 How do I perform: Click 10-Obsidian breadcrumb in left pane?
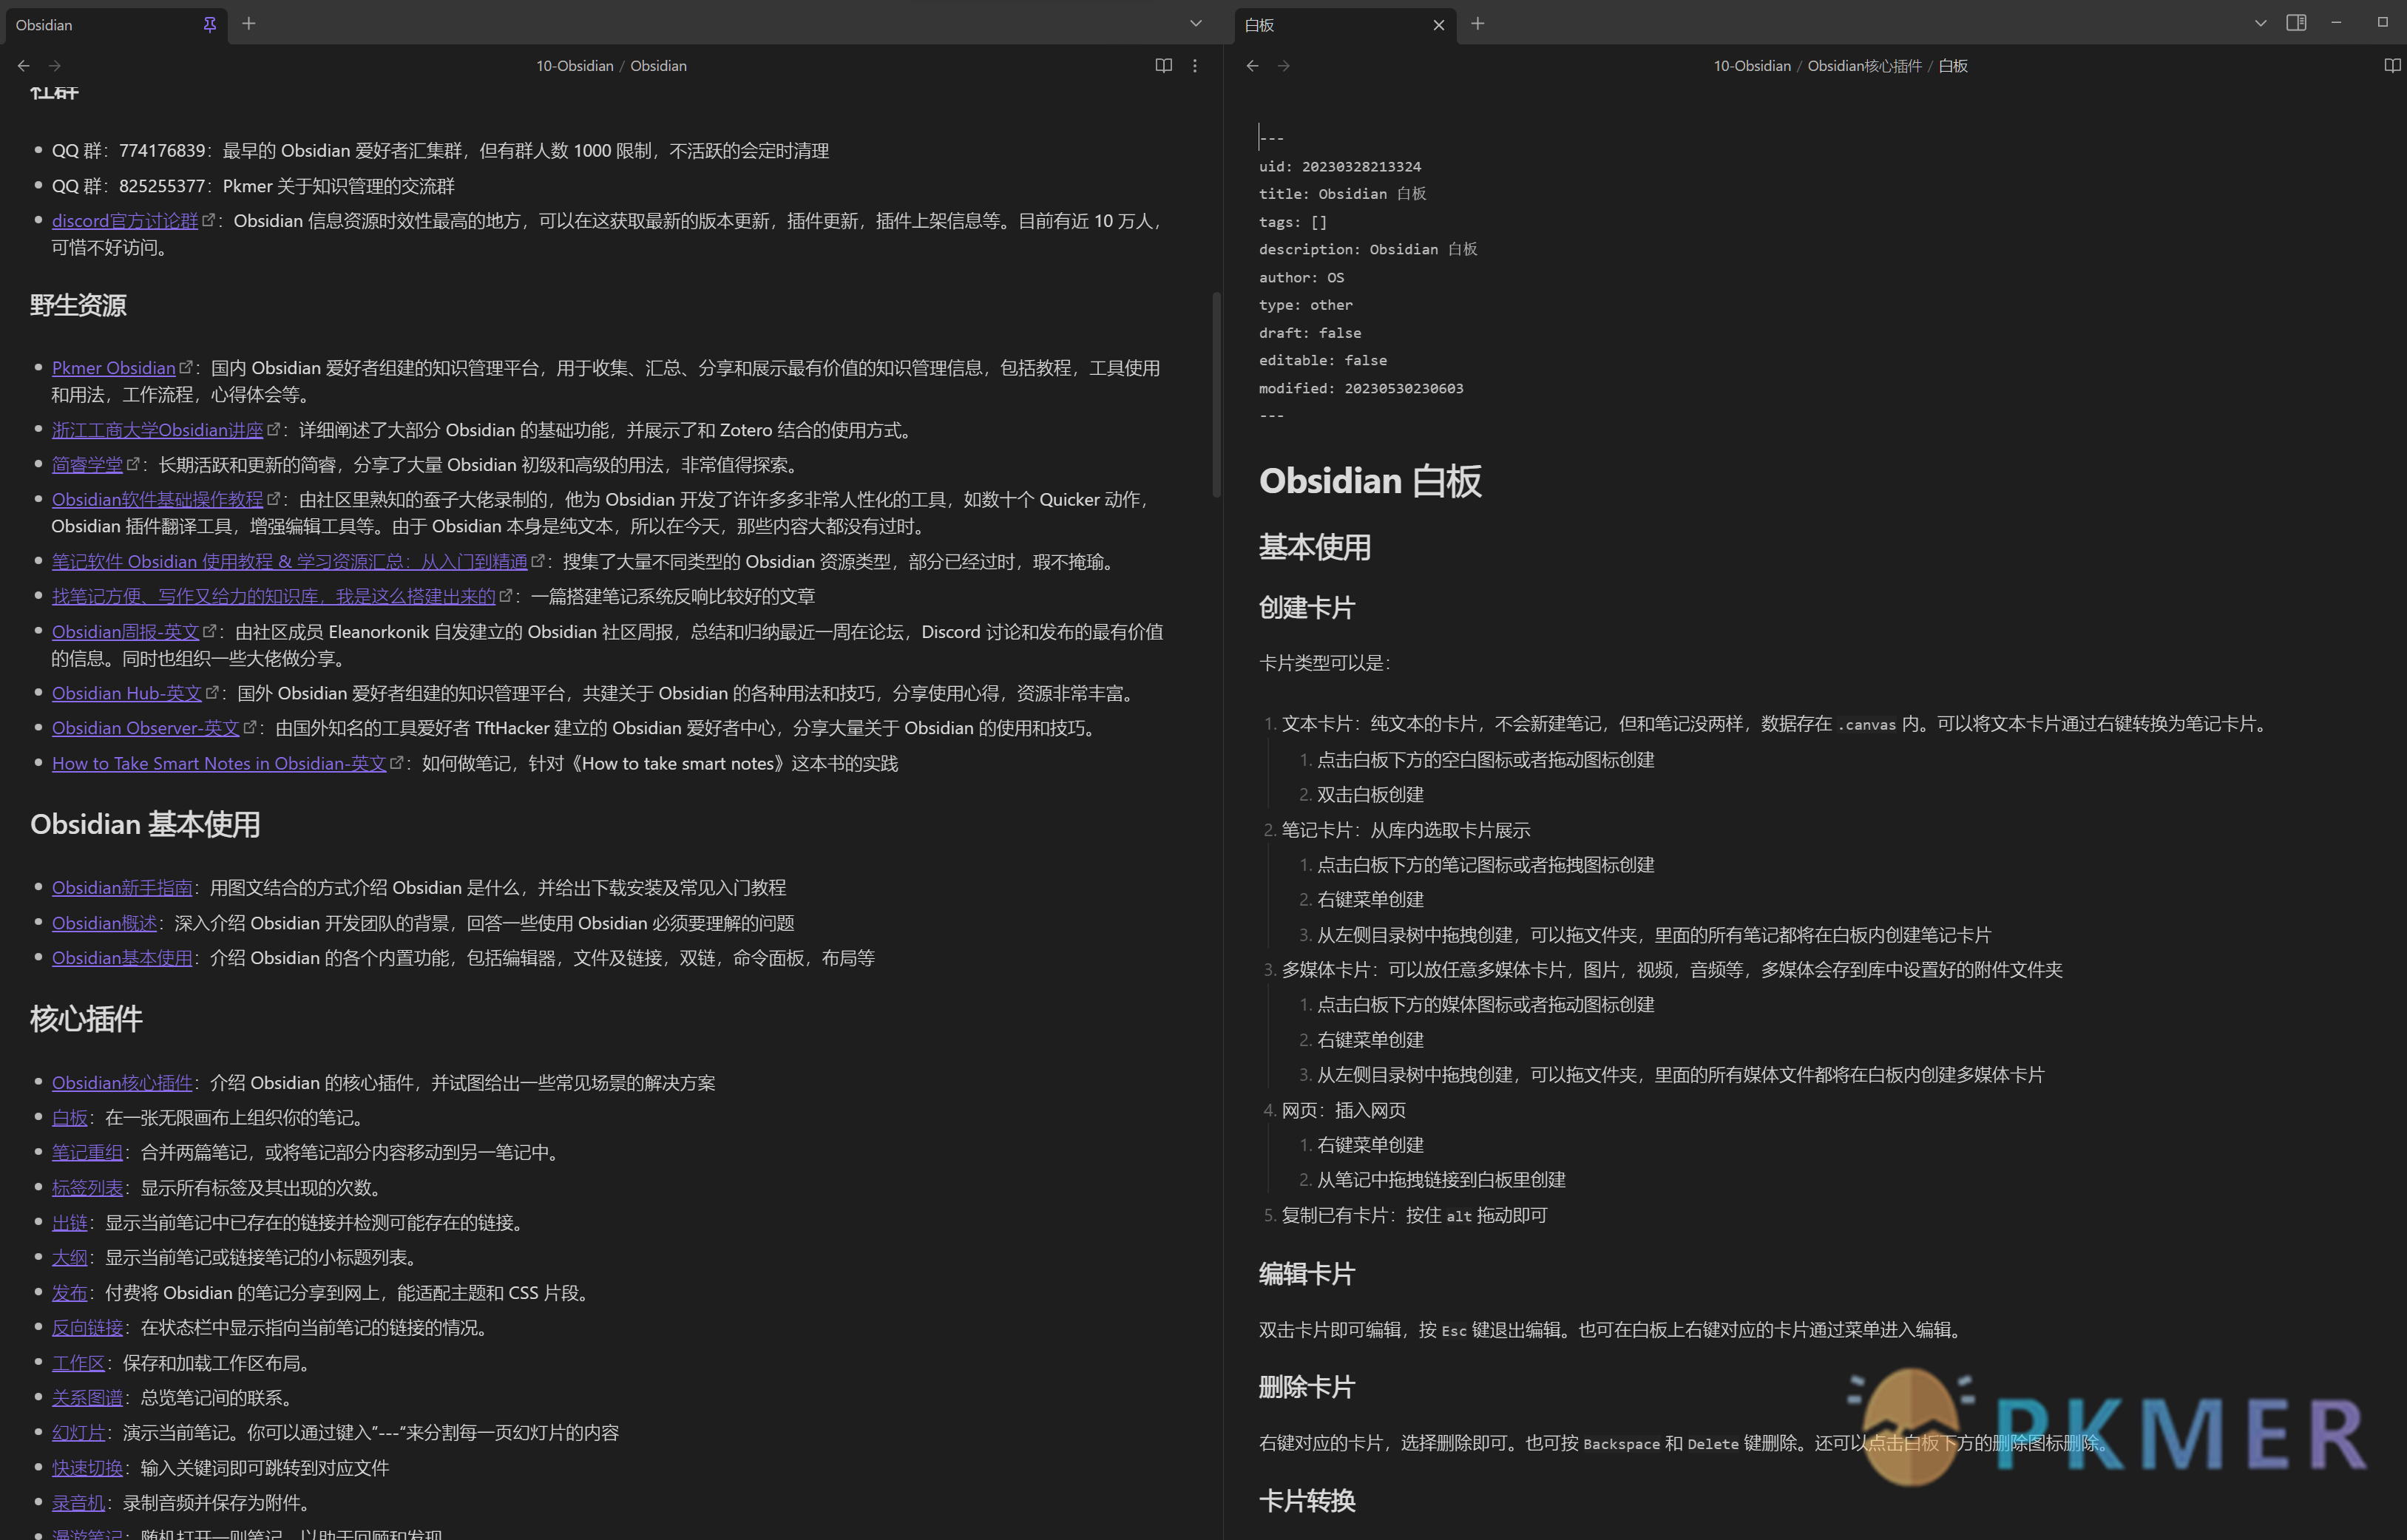pos(575,66)
